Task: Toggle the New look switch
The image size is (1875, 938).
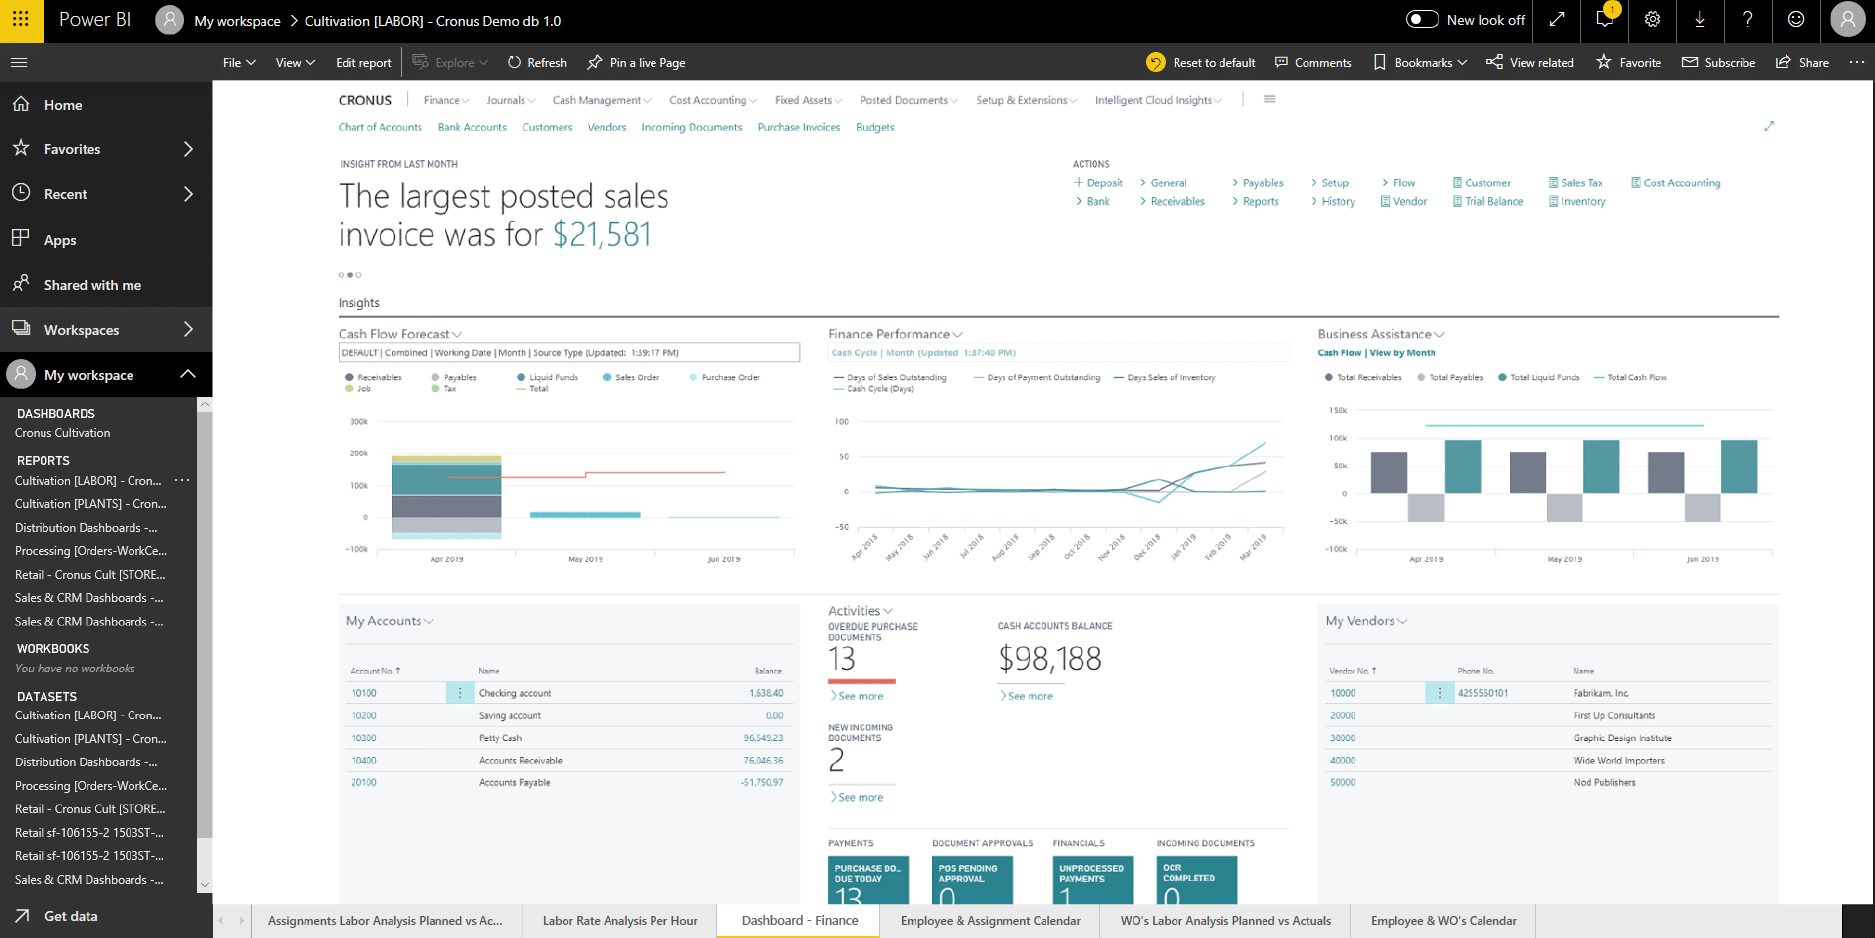Action: click(x=1421, y=20)
